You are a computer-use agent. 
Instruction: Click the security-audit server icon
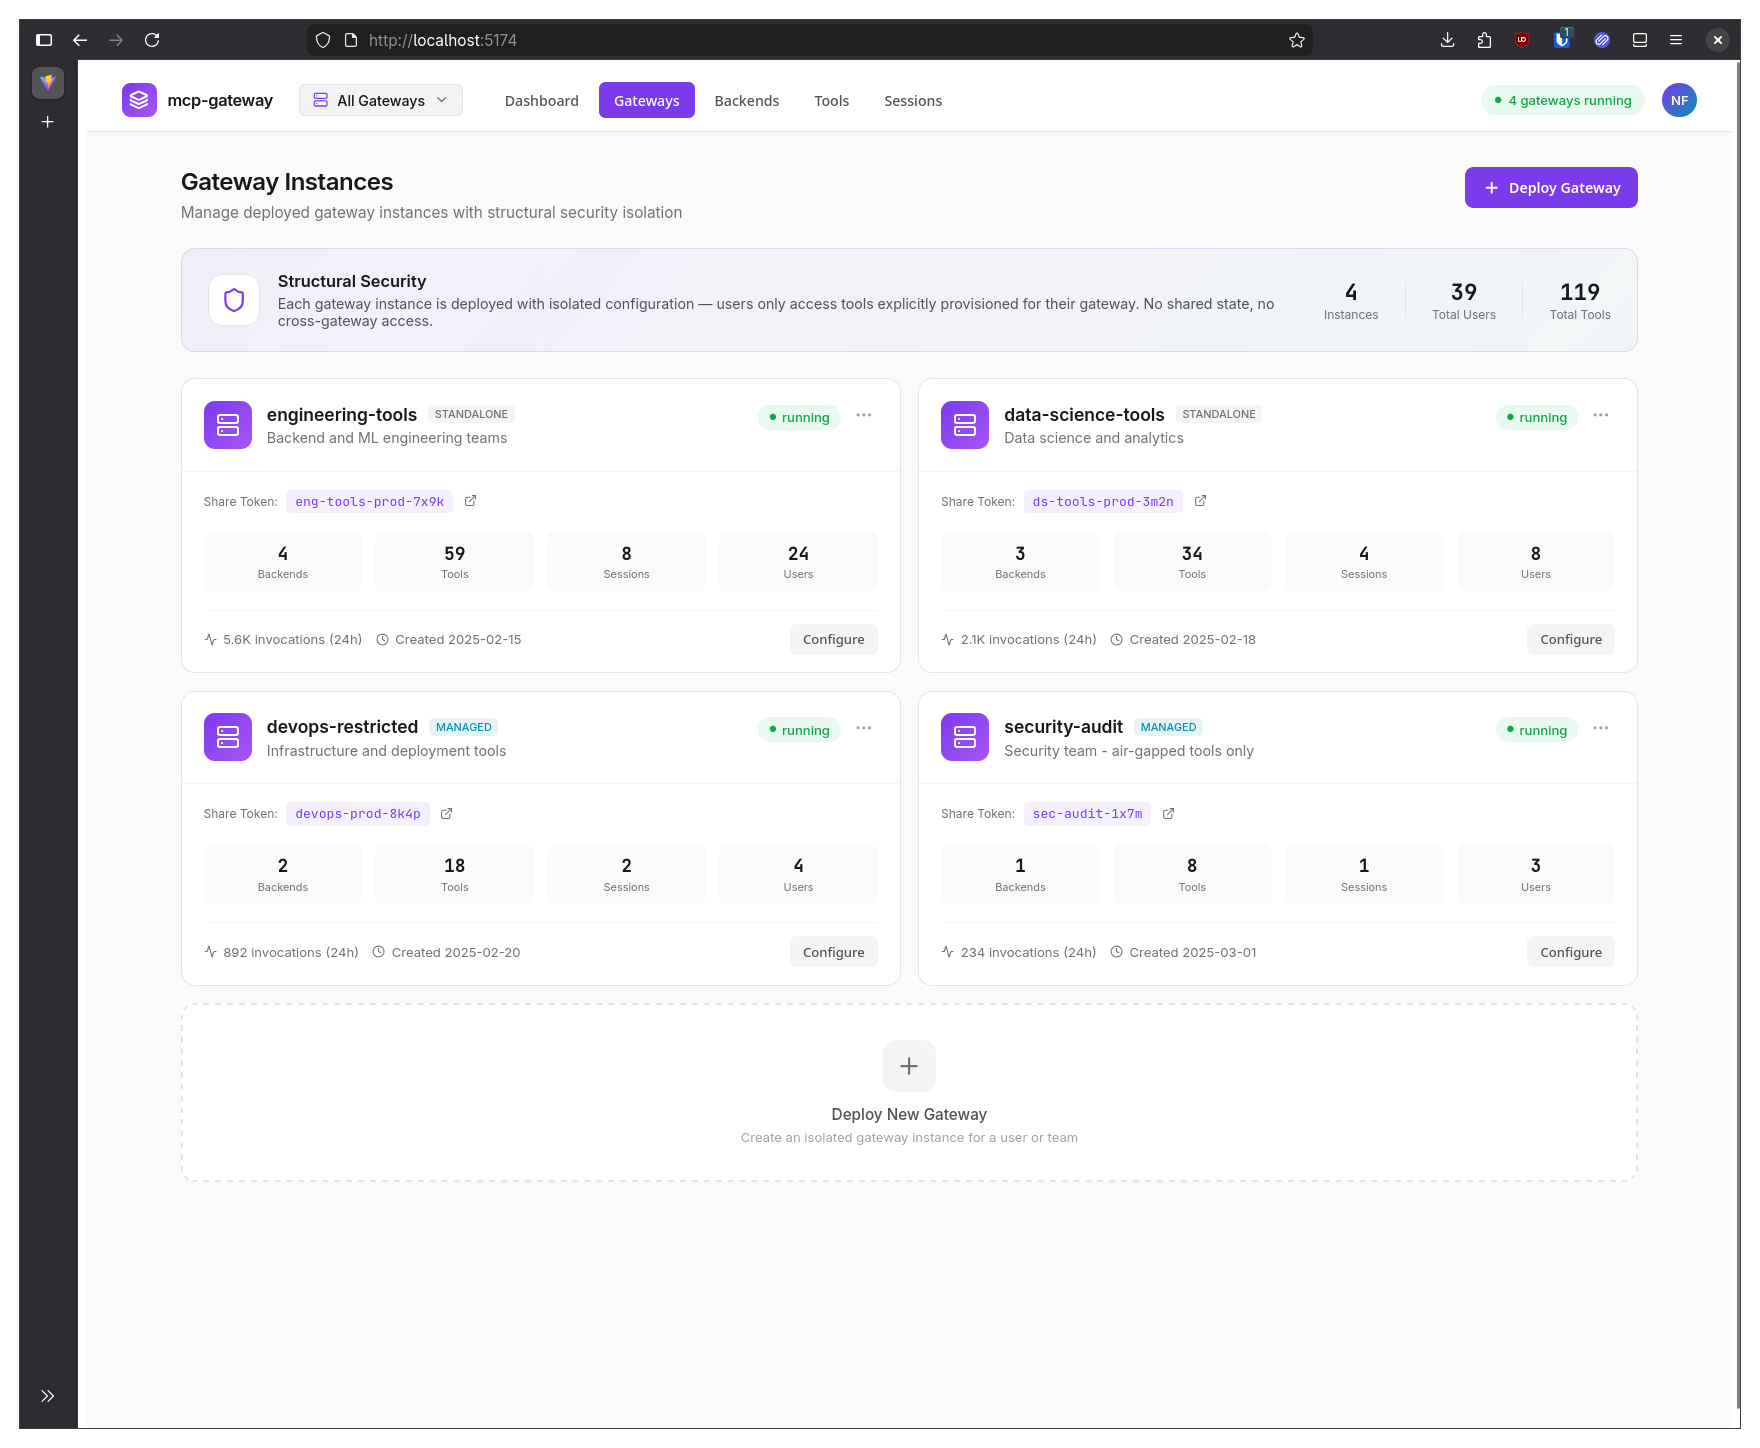[965, 737]
